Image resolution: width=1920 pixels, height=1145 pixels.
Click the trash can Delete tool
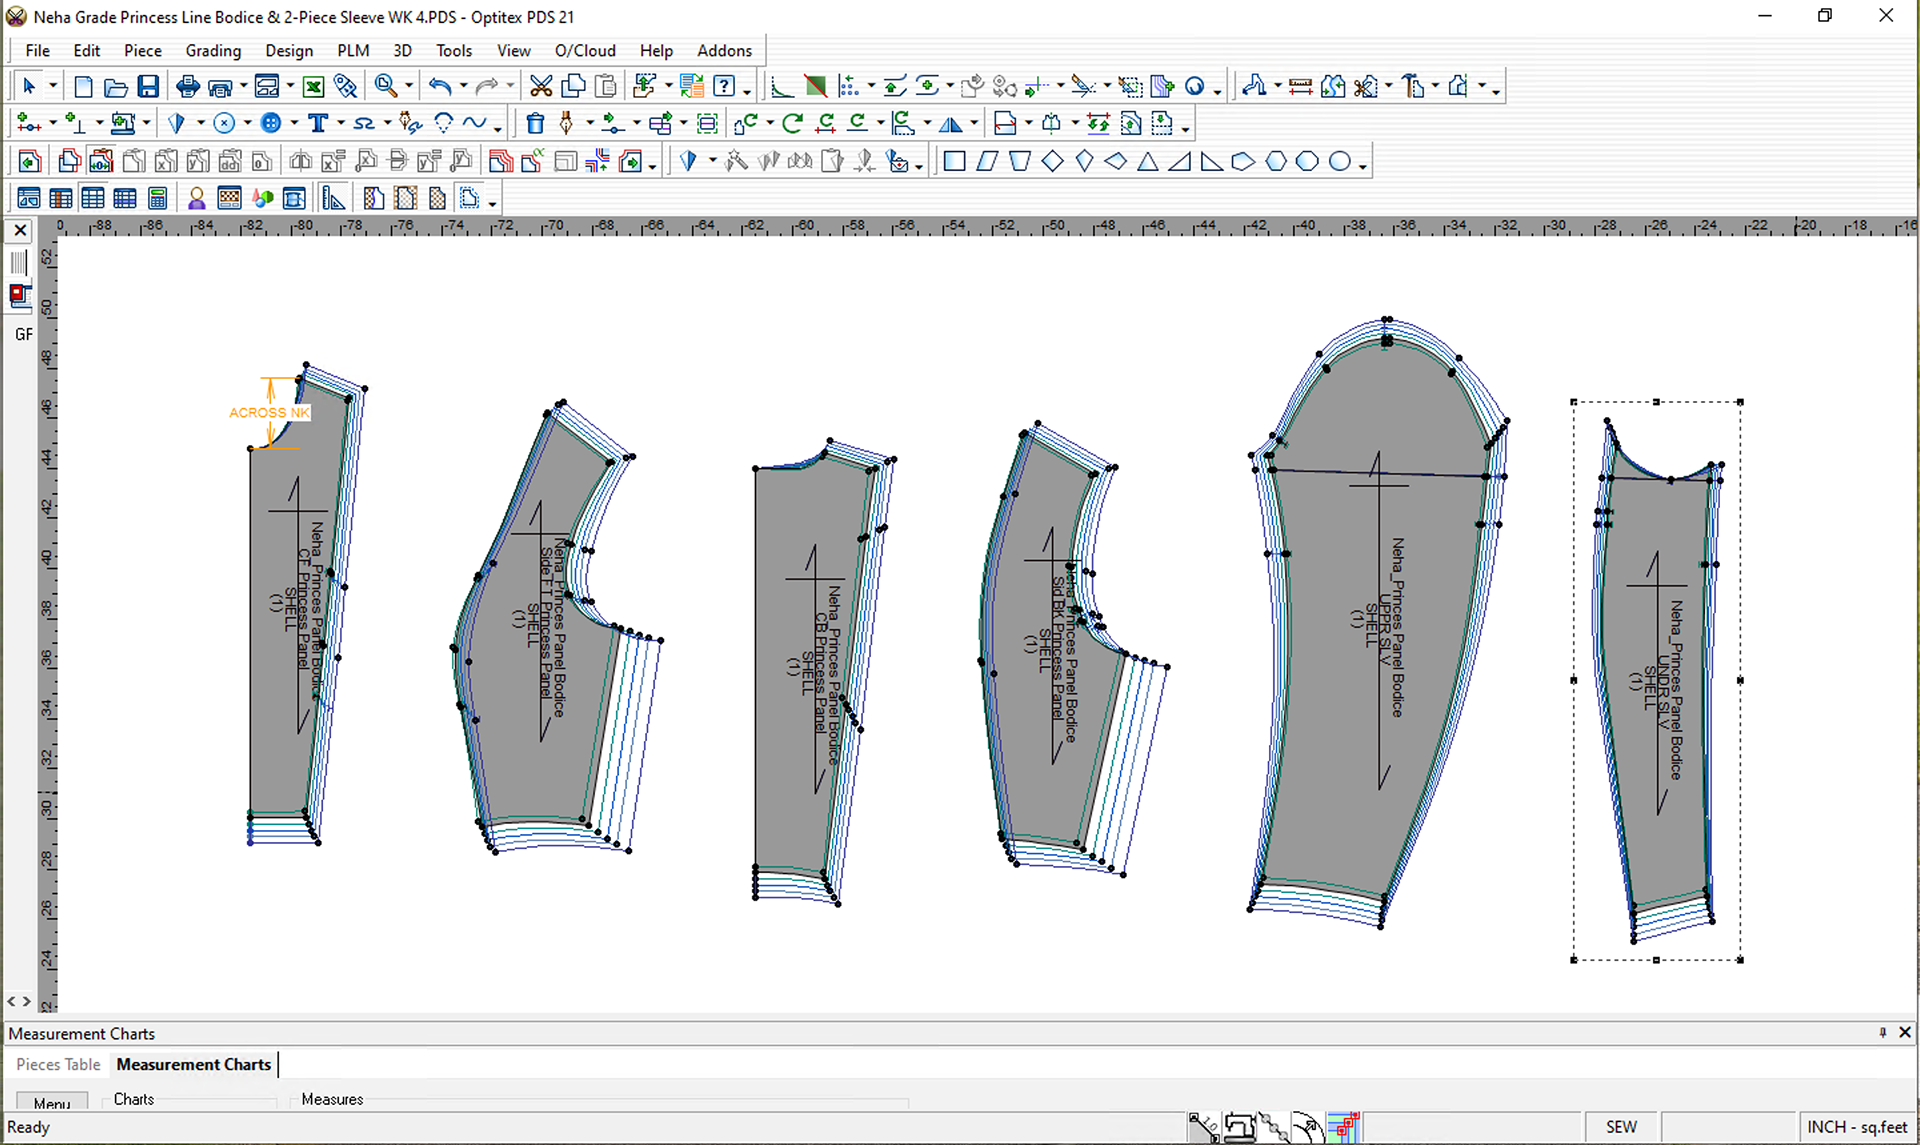click(535, 124)
